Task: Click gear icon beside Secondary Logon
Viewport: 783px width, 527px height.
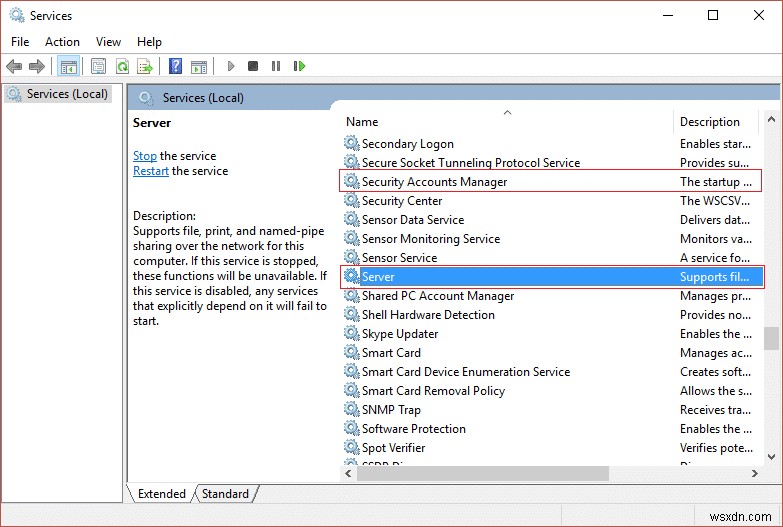Action: click(x=352, y=143)
